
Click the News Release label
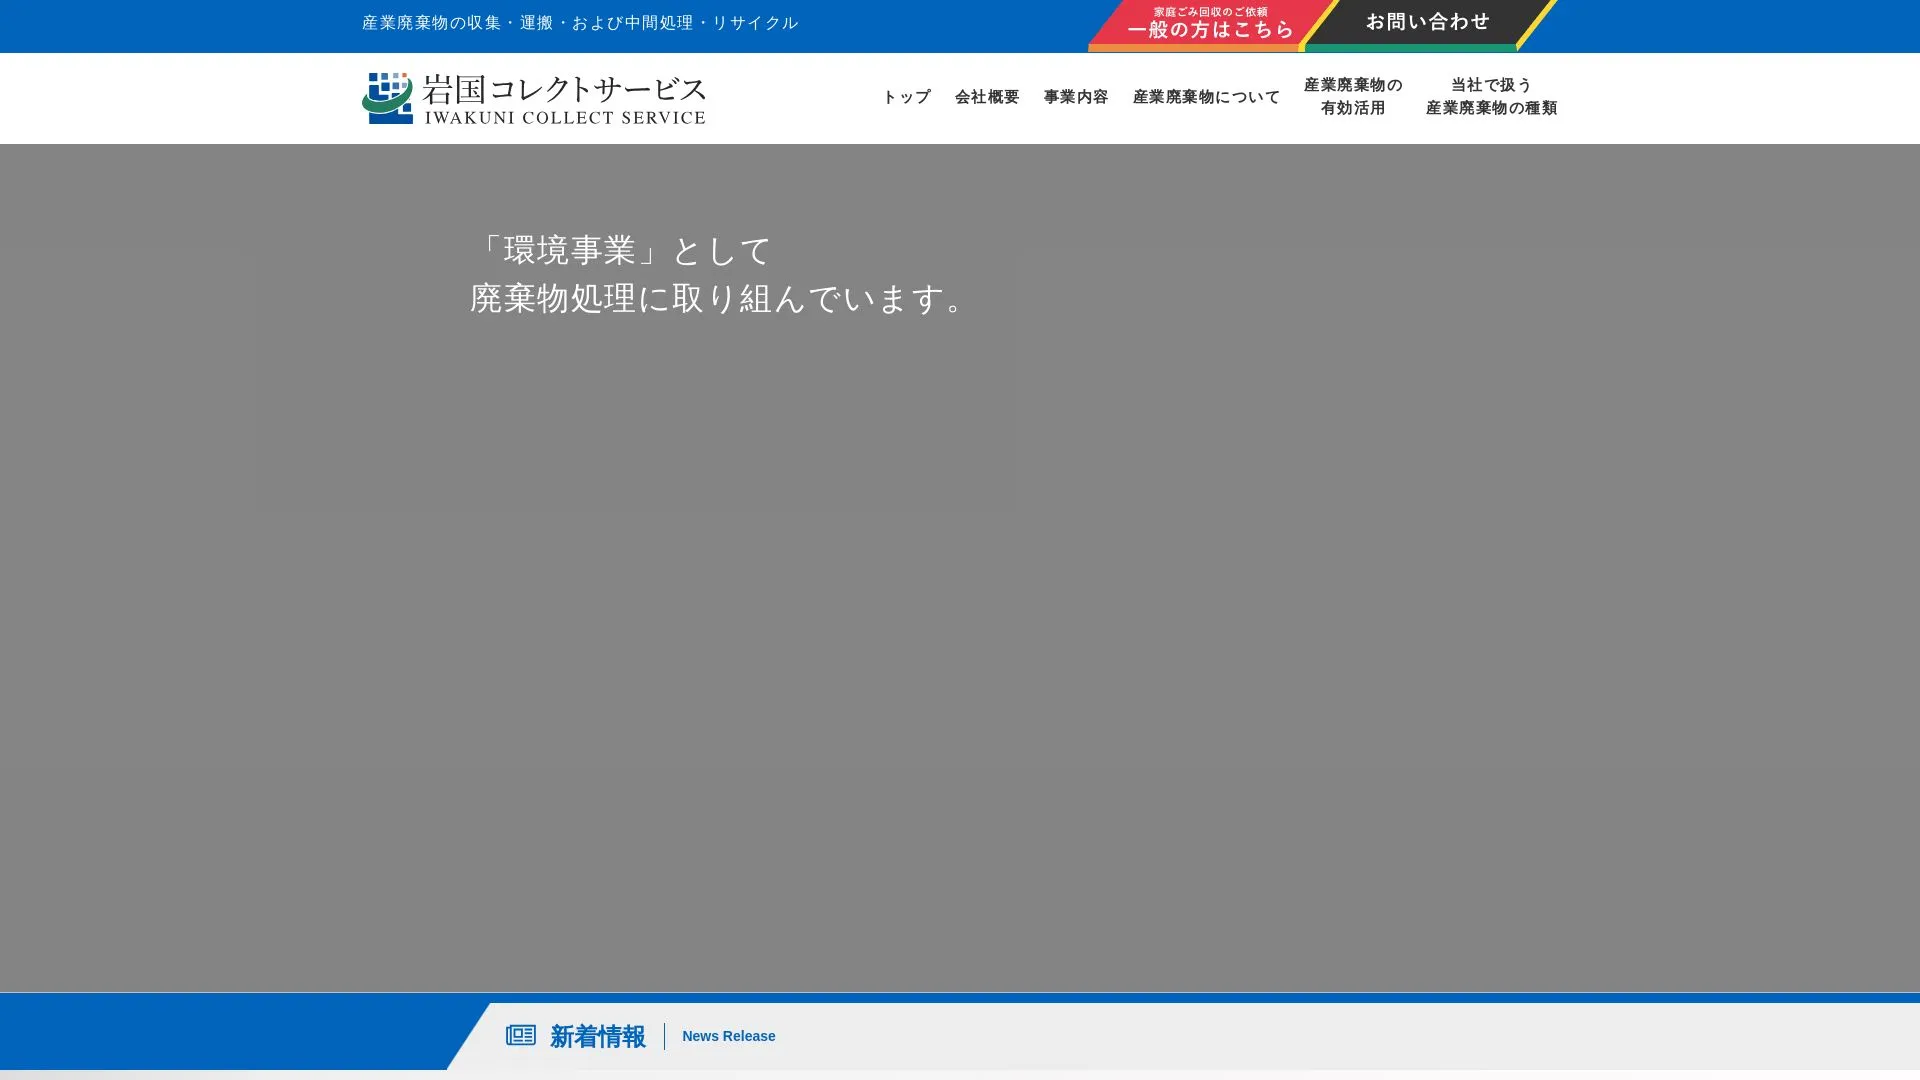click(x=728, y=1036)
